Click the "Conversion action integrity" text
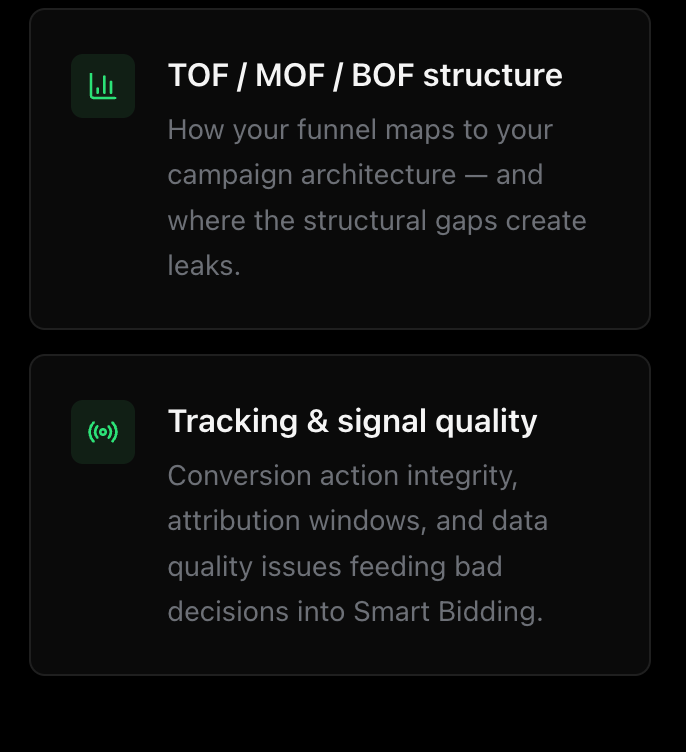Screen dimensions: 686x752 [342, 476]
